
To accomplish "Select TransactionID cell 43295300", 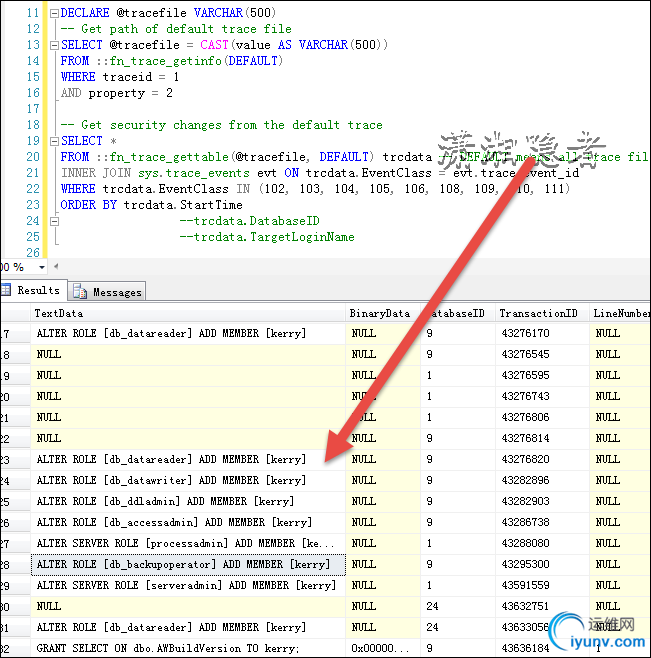I will 542,564.
